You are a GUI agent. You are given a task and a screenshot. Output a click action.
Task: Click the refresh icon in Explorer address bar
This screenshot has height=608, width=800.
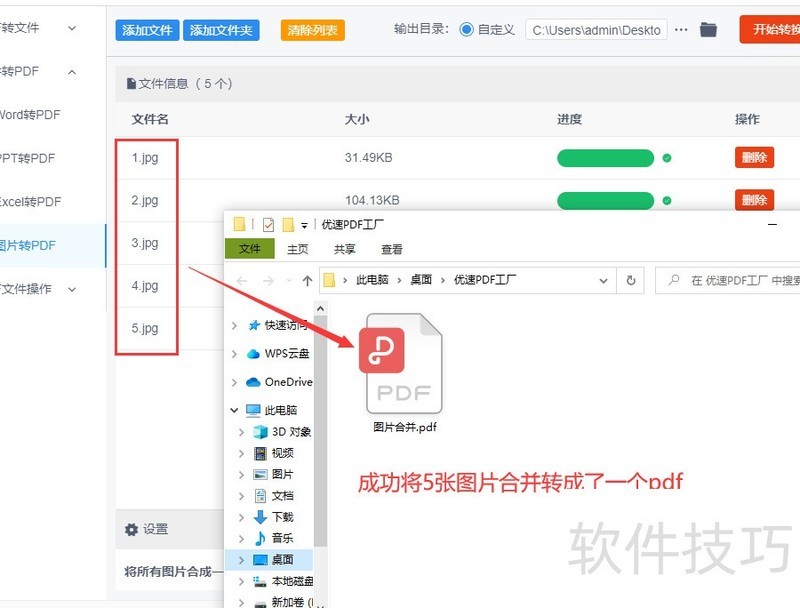click(630, 281)
